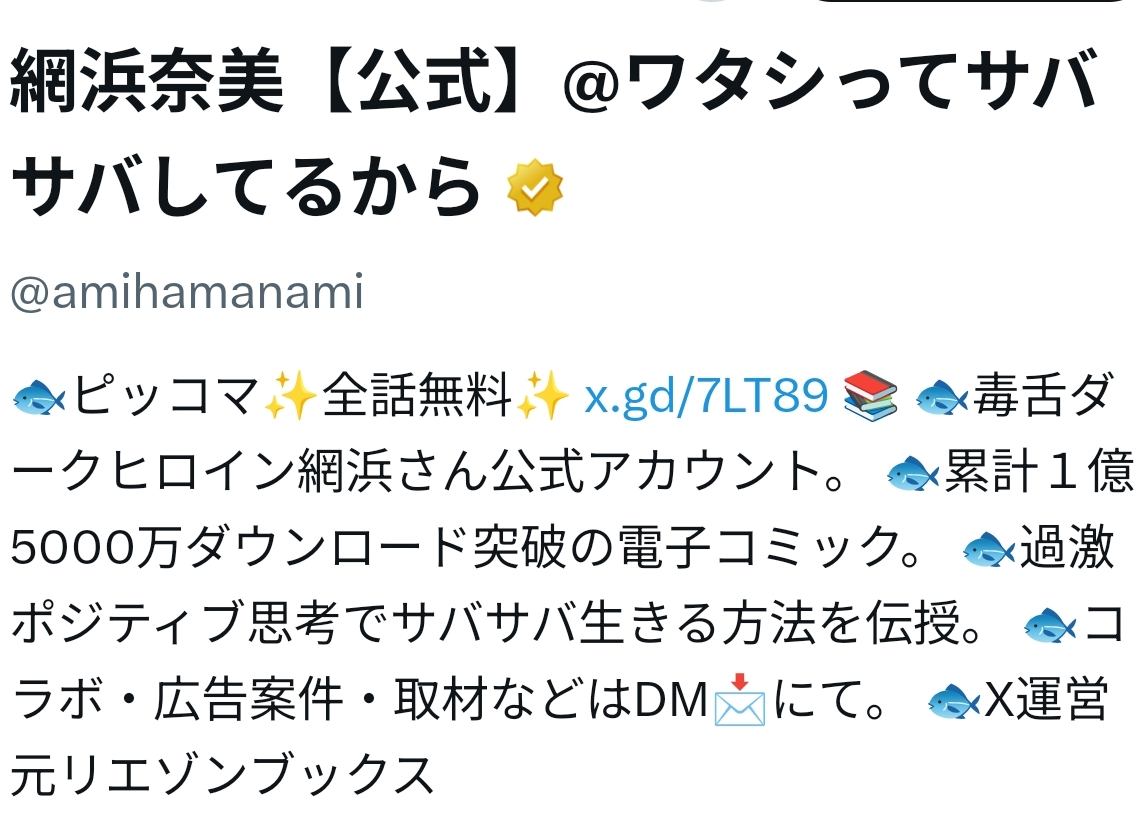
Task: Open the x.gd/7LT89 link
Action: (x=706, y=396)
